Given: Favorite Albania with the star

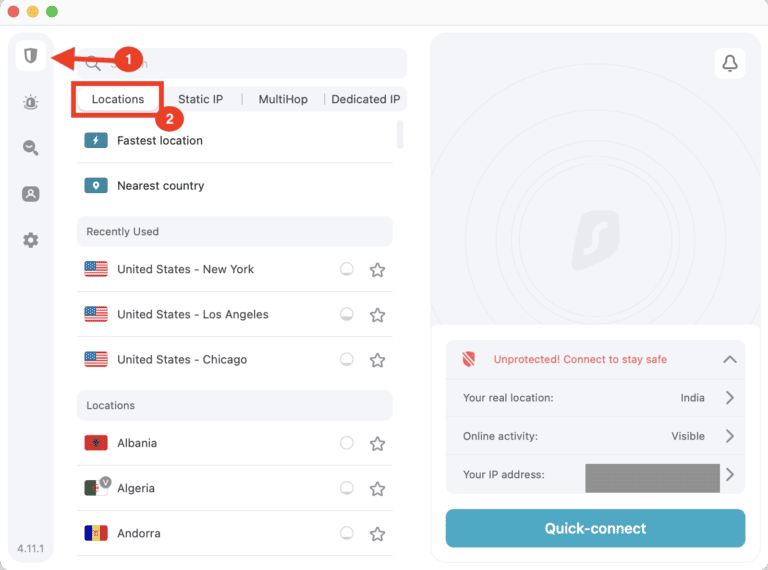Looking at the screenshot, I should coord(377,444).
